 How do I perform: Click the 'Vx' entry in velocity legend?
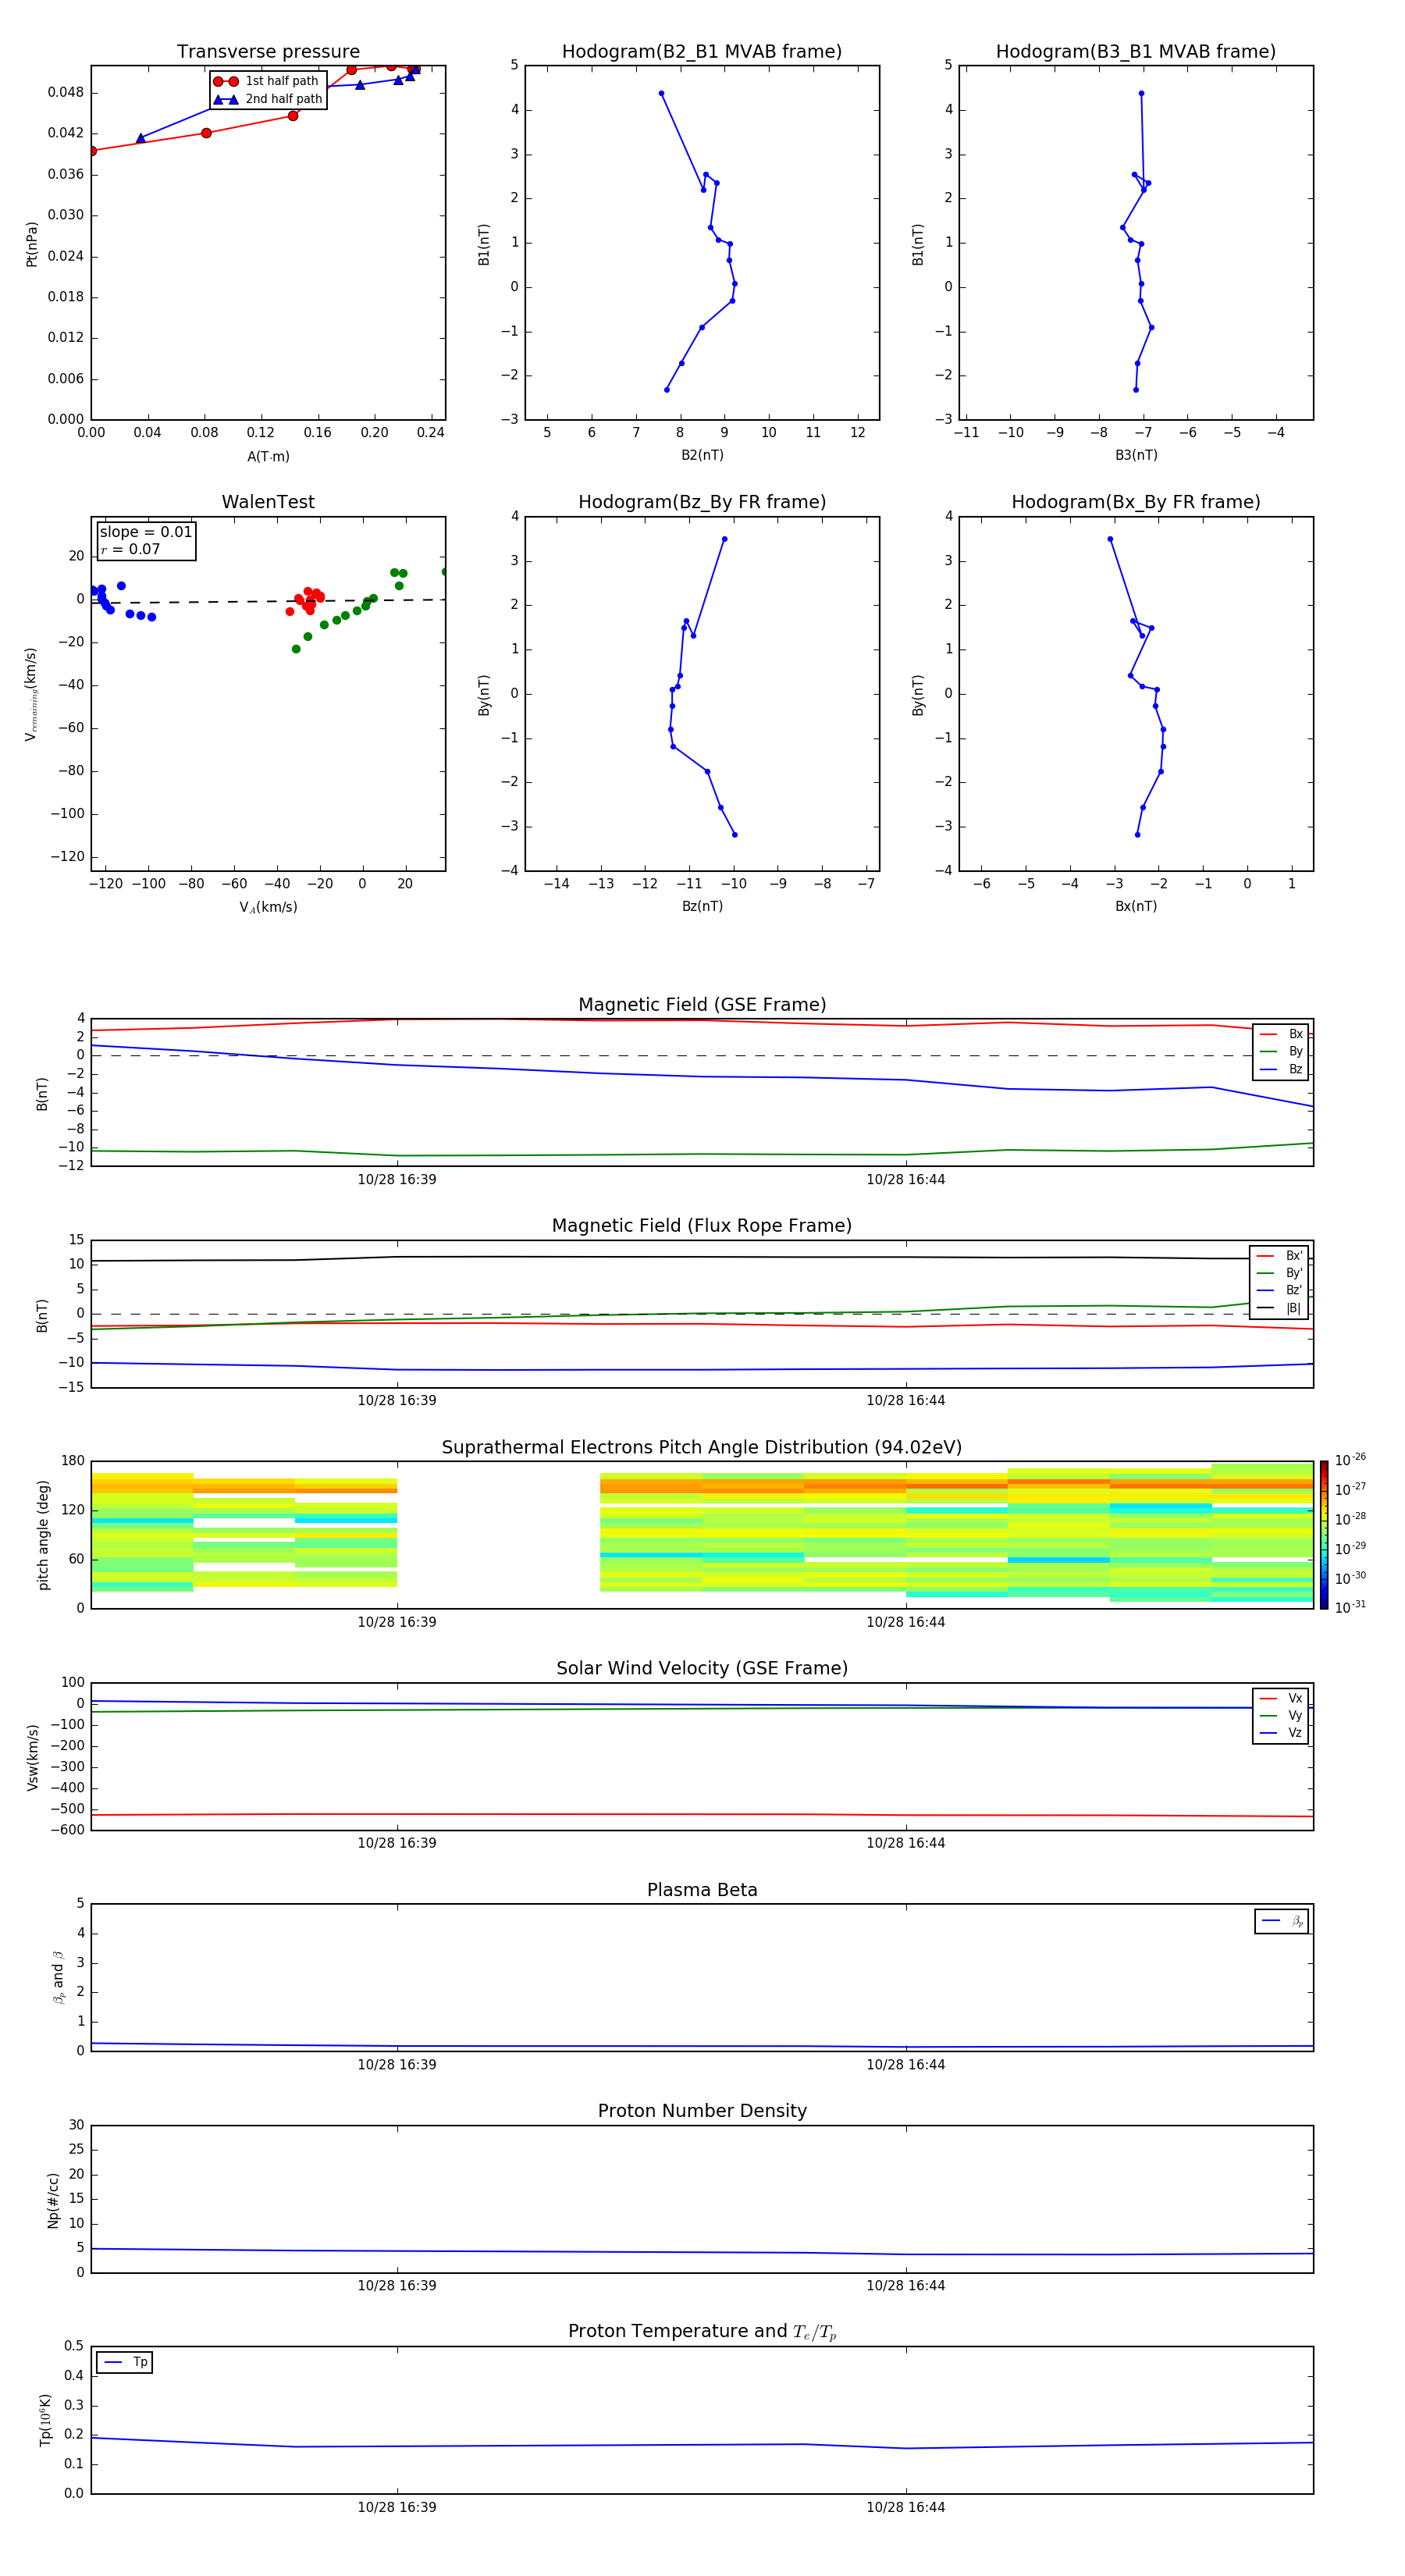(x=1281, y=1698)
